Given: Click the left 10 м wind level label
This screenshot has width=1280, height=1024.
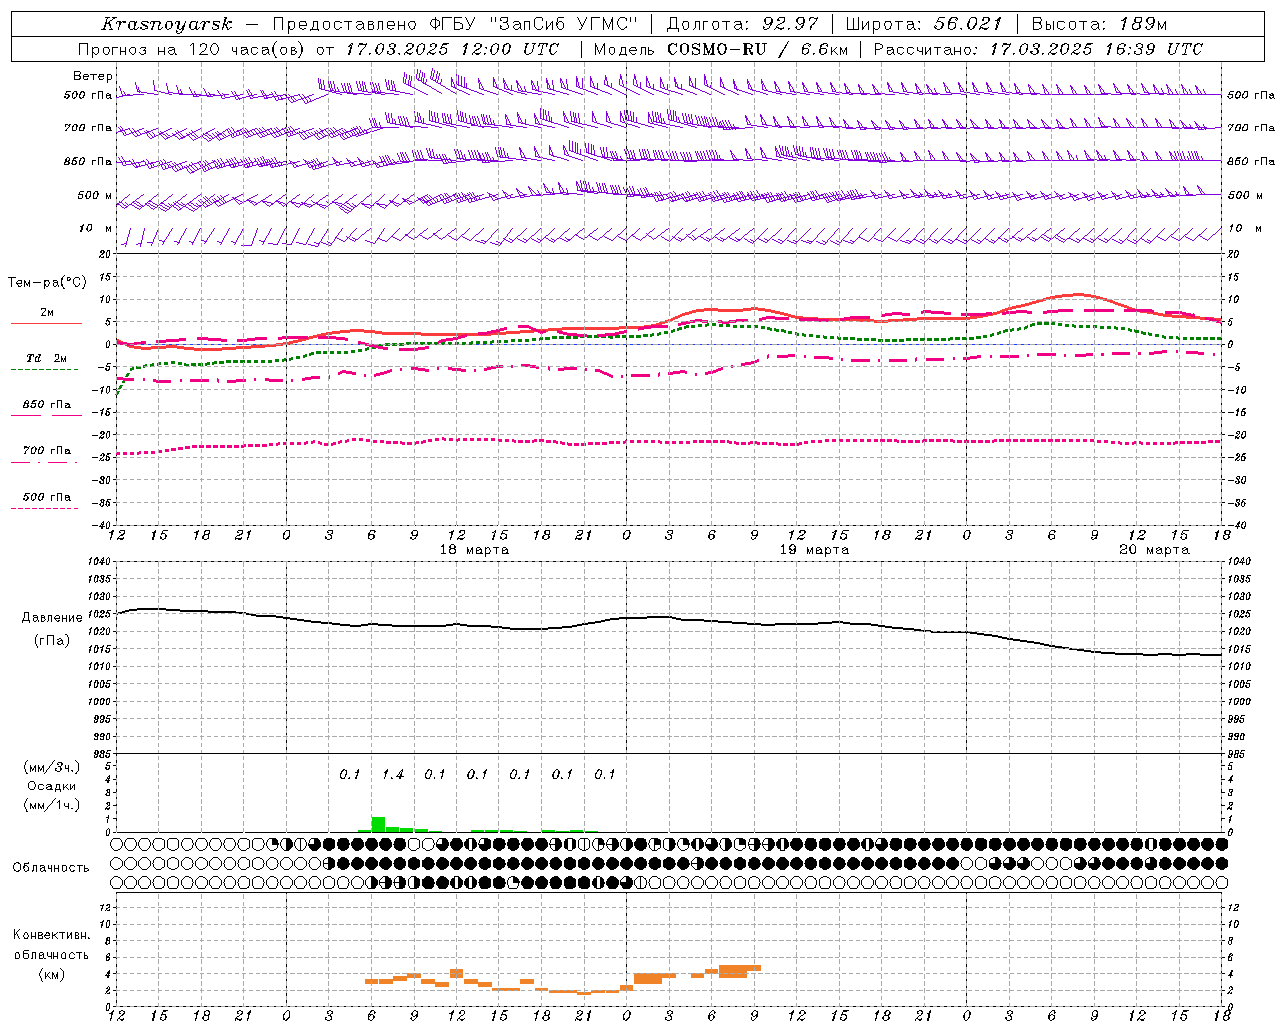Looking at the screenshot, I should pos(96,228).
